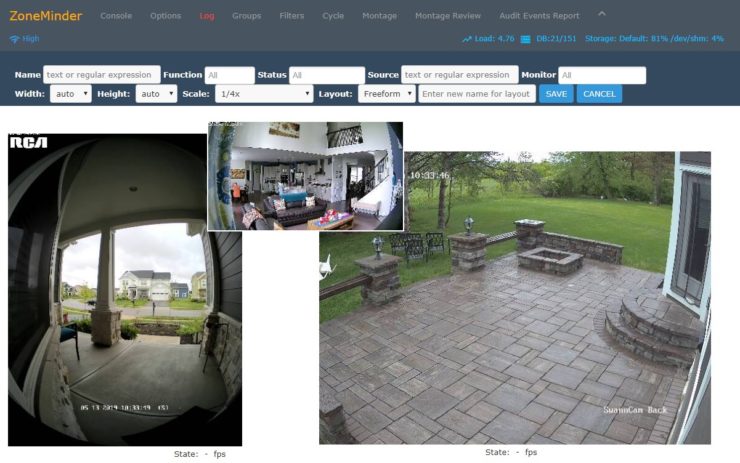This screenshot has width=740, height=463.
Task: Open the Audit Events Report link
Action: tap(539, 16)
